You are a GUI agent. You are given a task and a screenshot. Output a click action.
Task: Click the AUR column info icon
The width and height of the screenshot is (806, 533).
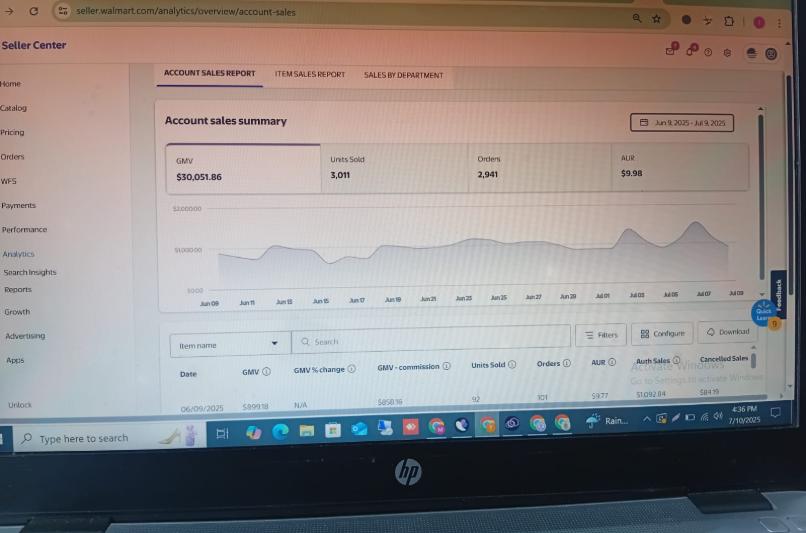click(x=612, y=362)
